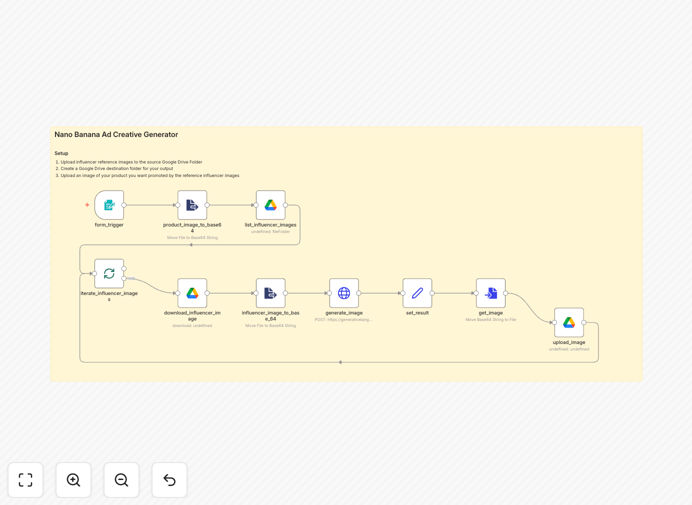Image resolution: width=692 pixels, height=505 pixels.
Task: Zoom out of the canvas
Action: [121, 480]
